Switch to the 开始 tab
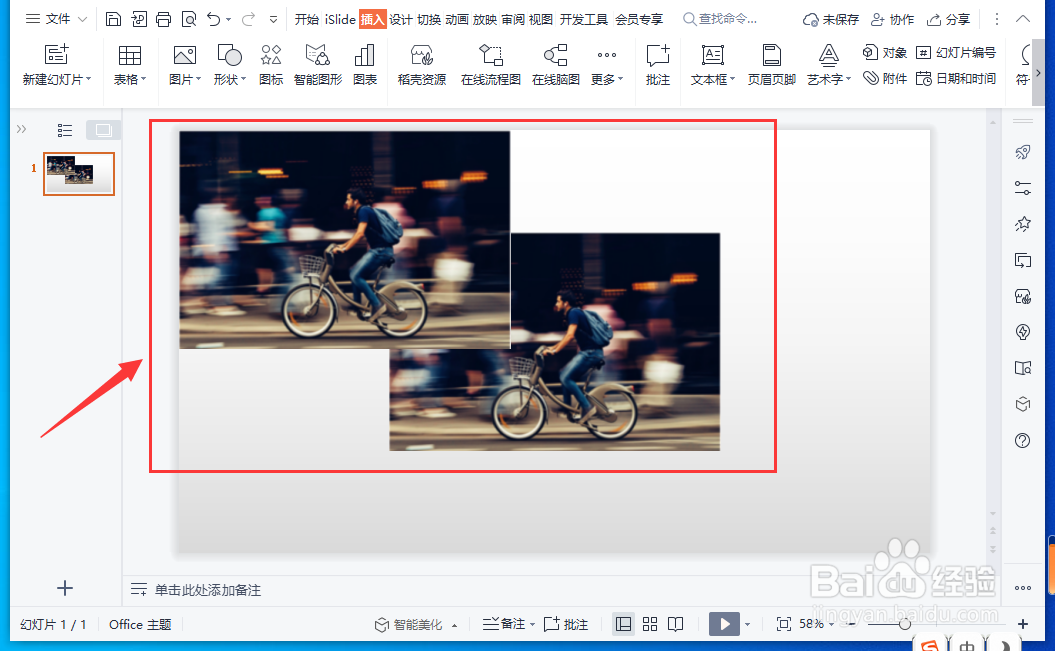Screen dimensions: 1055x651 pyautogui.click(x=307, y=20)
